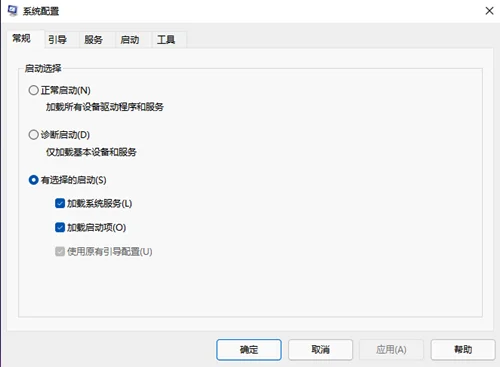Click the 取消 button
The image size is (500, 367).
tap(320, 350)
